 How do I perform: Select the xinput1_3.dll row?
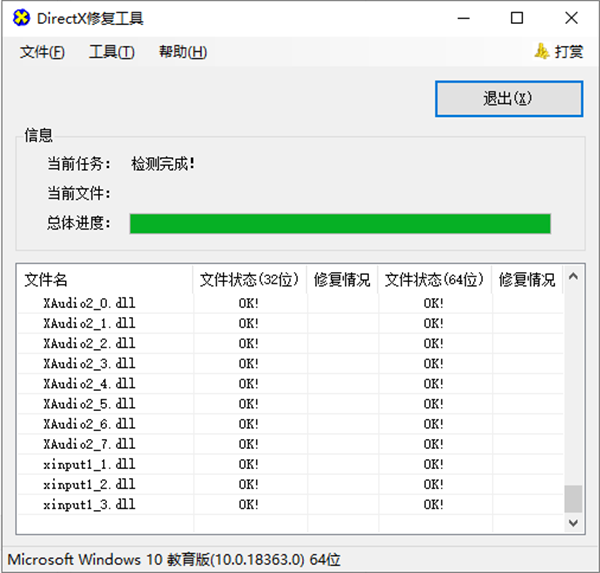90,505
